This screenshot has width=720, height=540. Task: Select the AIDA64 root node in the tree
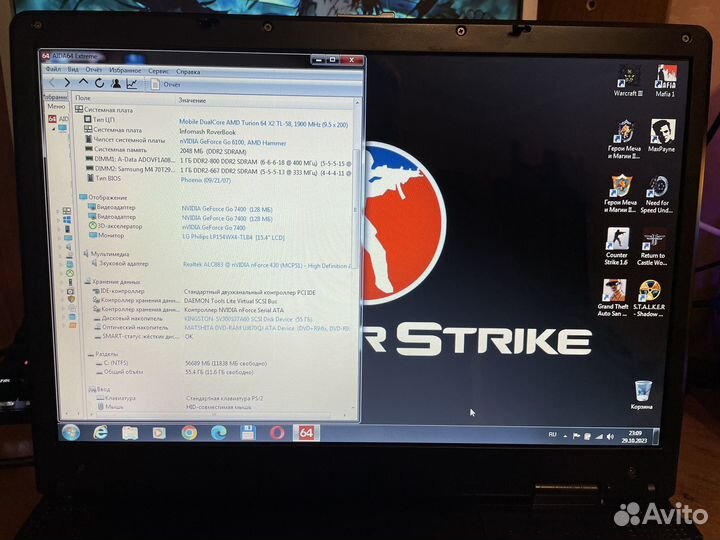tap(57, 119)
